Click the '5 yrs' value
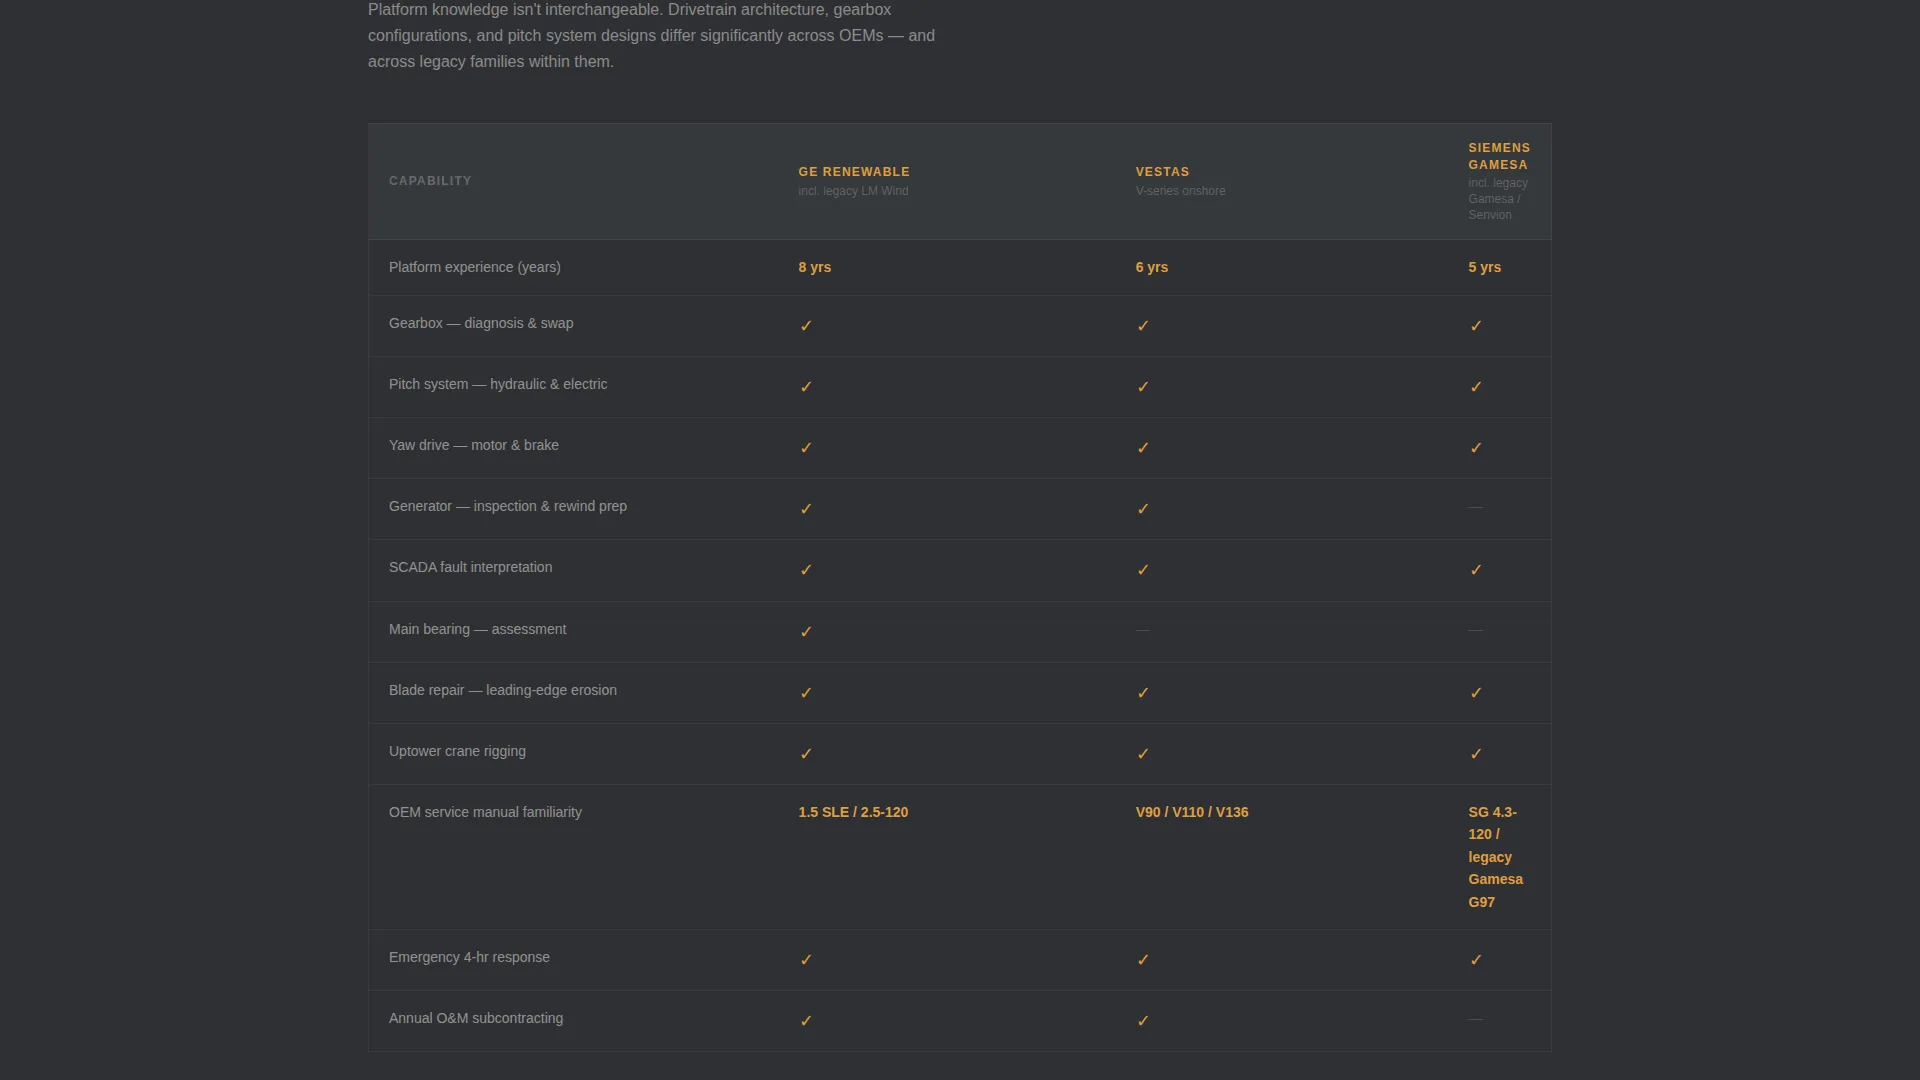The width and height of the screenshot is (1920, 1080). click(x=1485, y=267)
